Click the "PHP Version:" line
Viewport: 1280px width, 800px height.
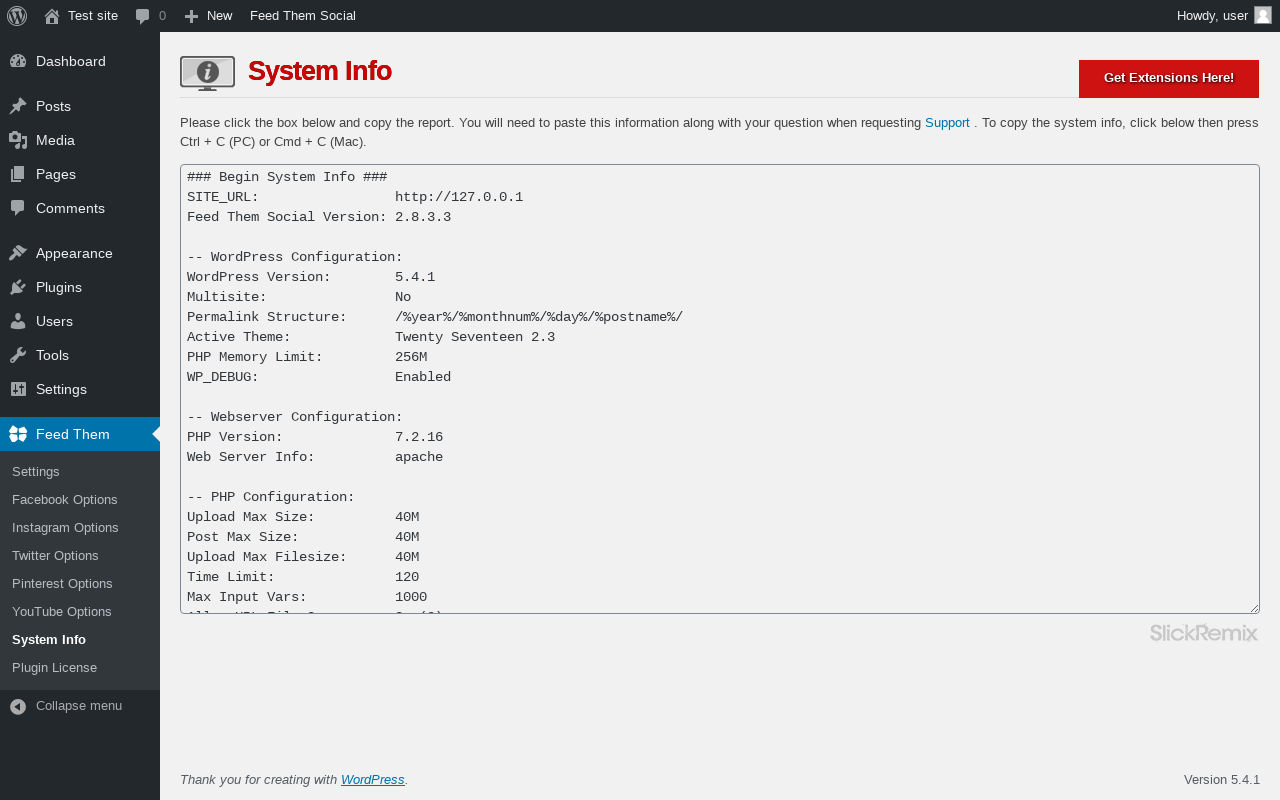coord(315,437)
